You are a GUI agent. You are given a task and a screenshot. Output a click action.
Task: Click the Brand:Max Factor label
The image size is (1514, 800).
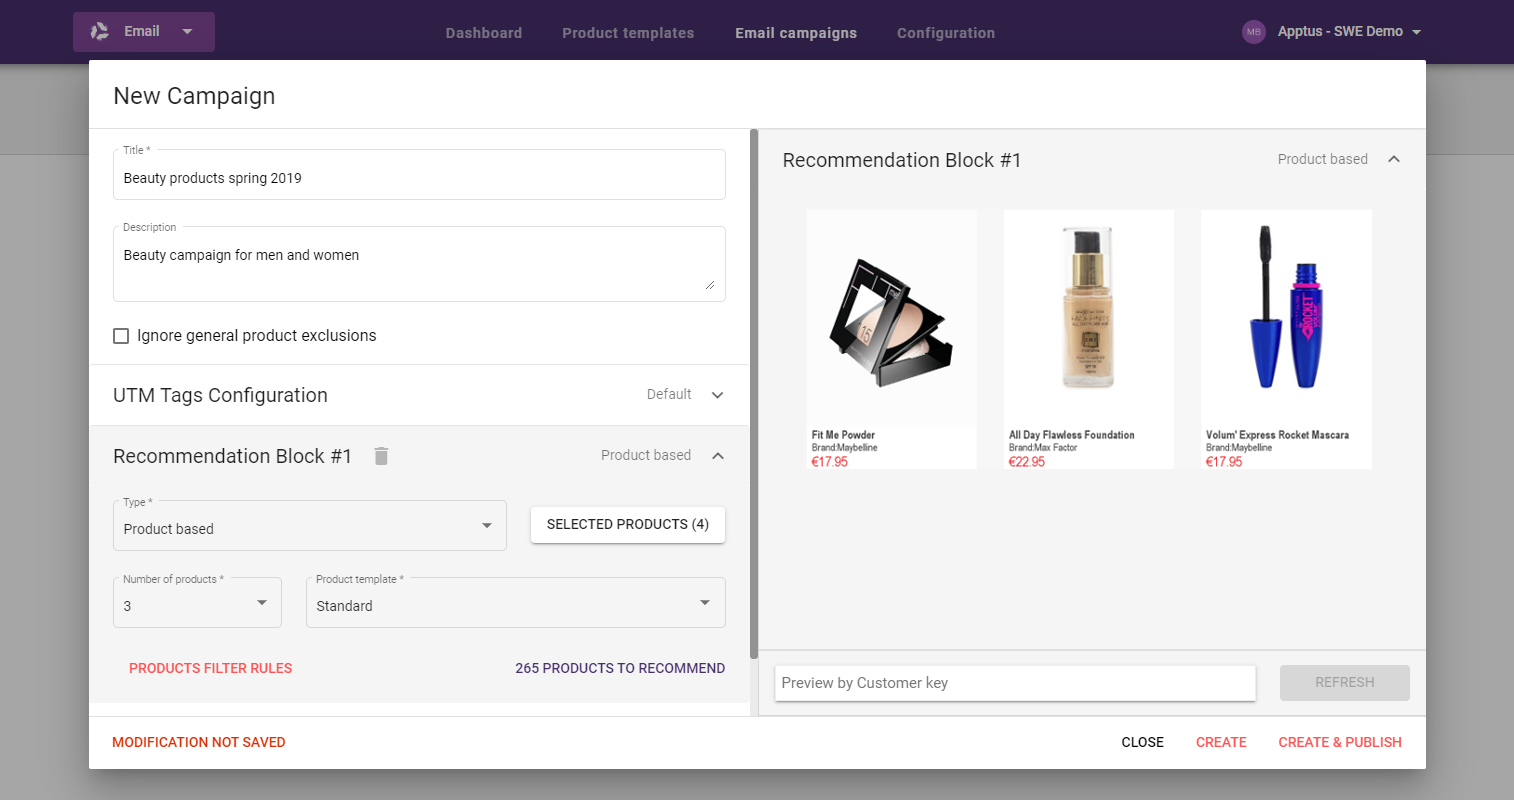[x=1043, y=448]
